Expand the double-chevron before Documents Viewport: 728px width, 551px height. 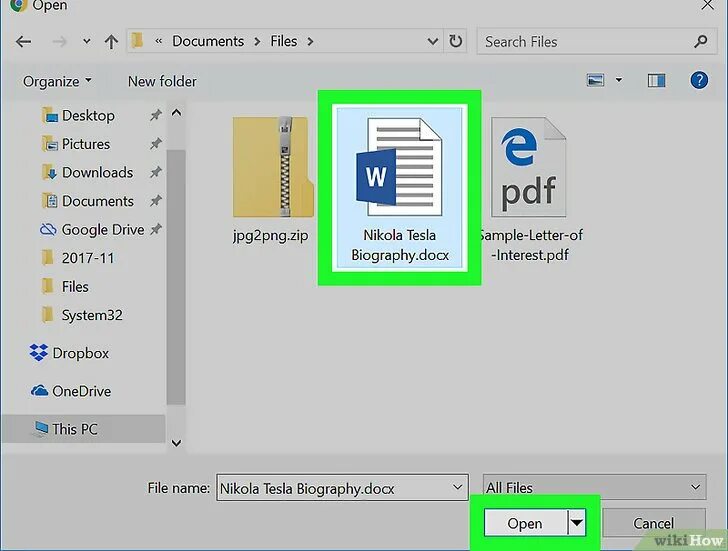[x=159, y=41]
